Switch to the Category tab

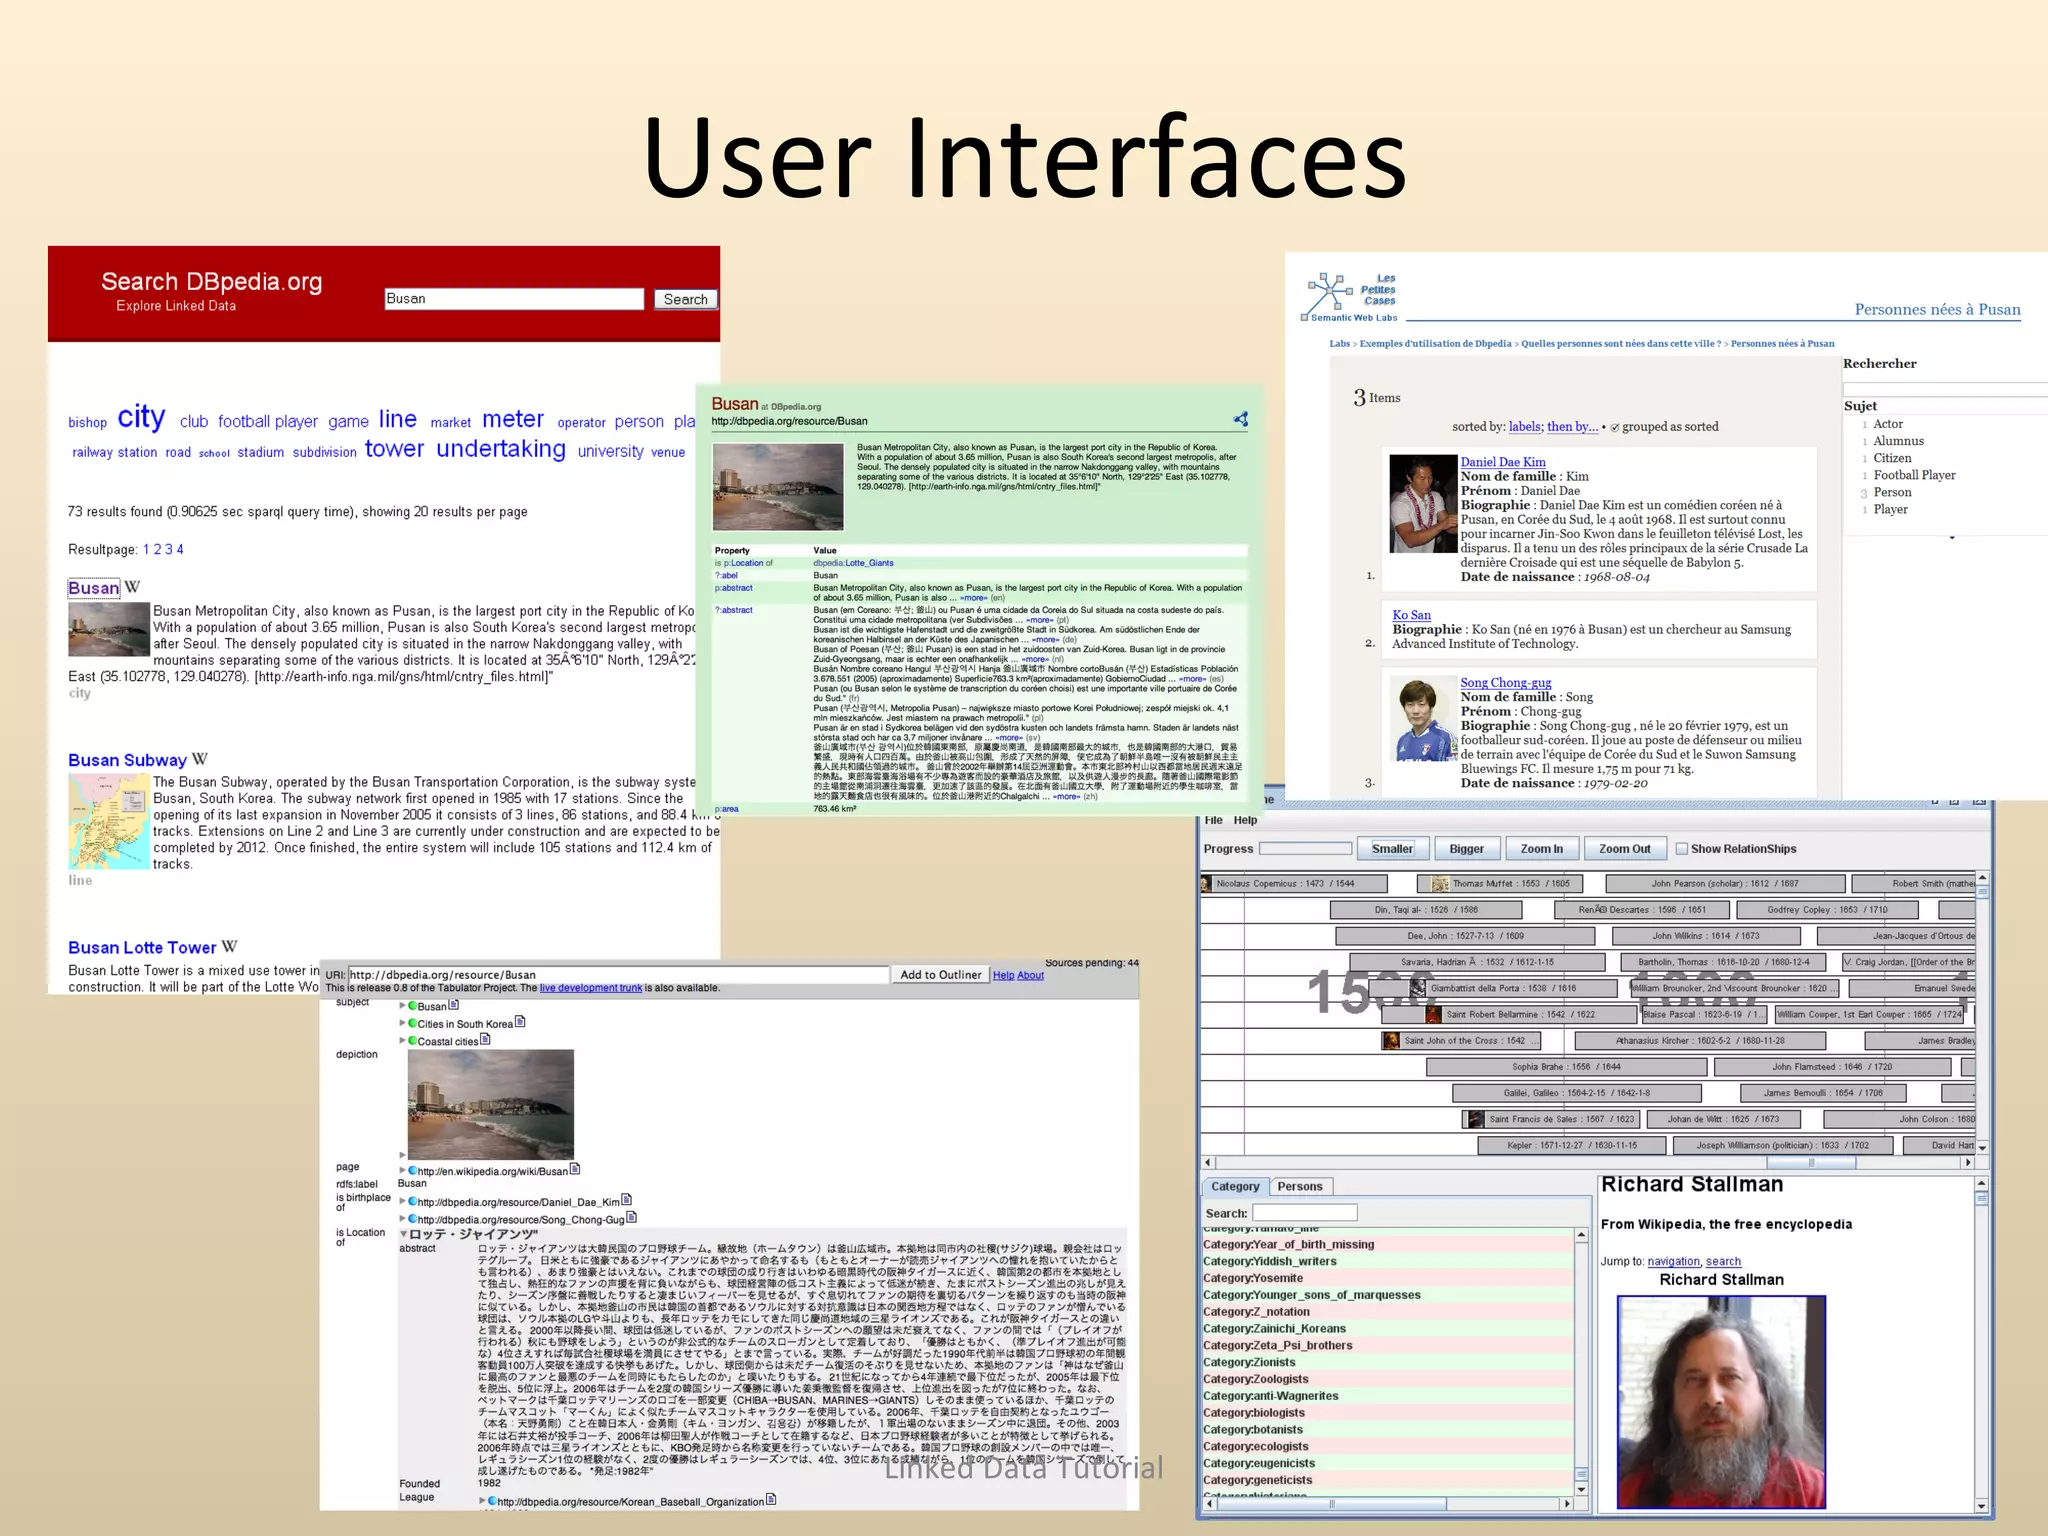pyautogui.click(x=1235, y=1186)
